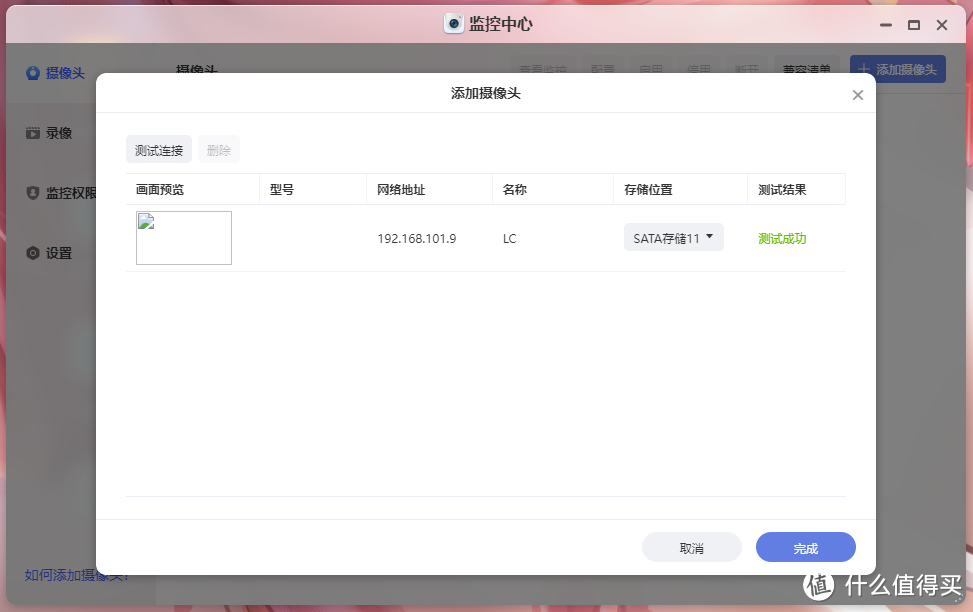This screenshot has height=612, width=973.
Task: Open the 摄像头 section icon in sidebar
Action: click(x=33, y=73)
